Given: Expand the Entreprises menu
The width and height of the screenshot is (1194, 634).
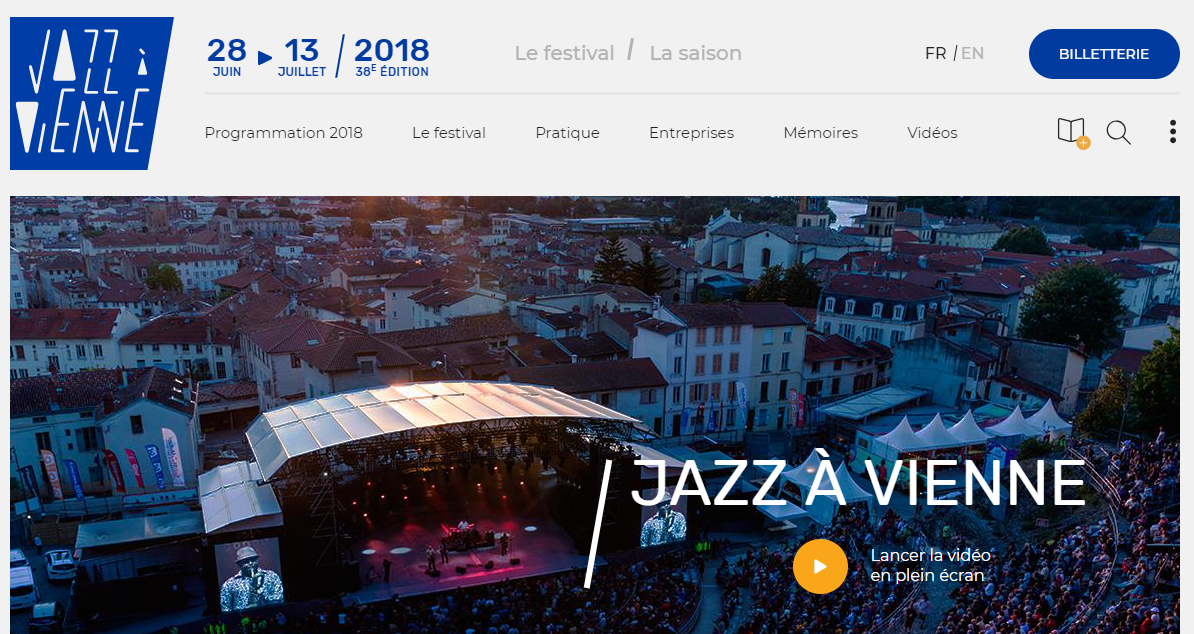Looking at the screenshot, I should point(691,132).
